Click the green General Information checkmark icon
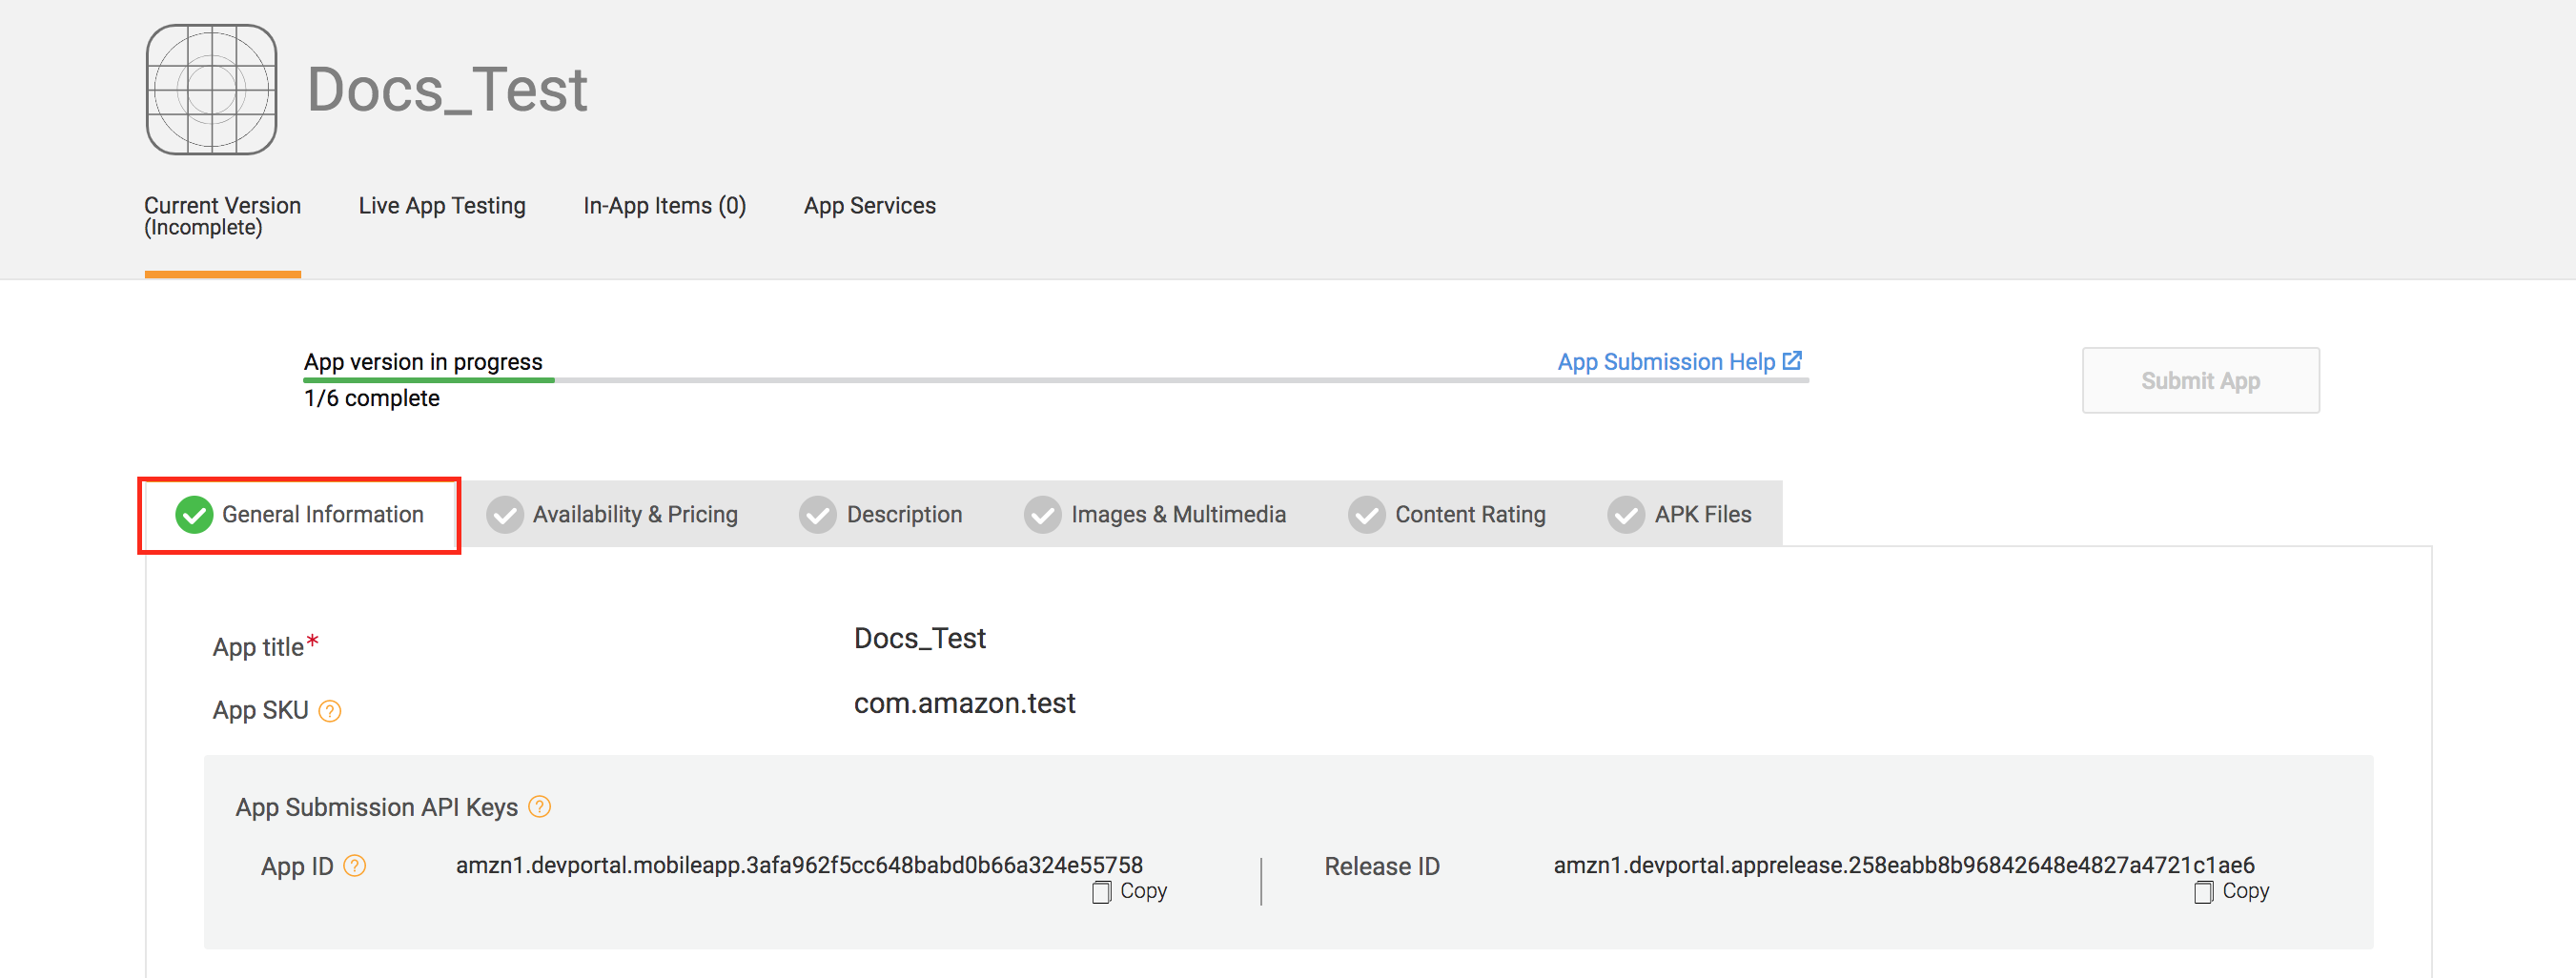 click(x=194, y=515)
